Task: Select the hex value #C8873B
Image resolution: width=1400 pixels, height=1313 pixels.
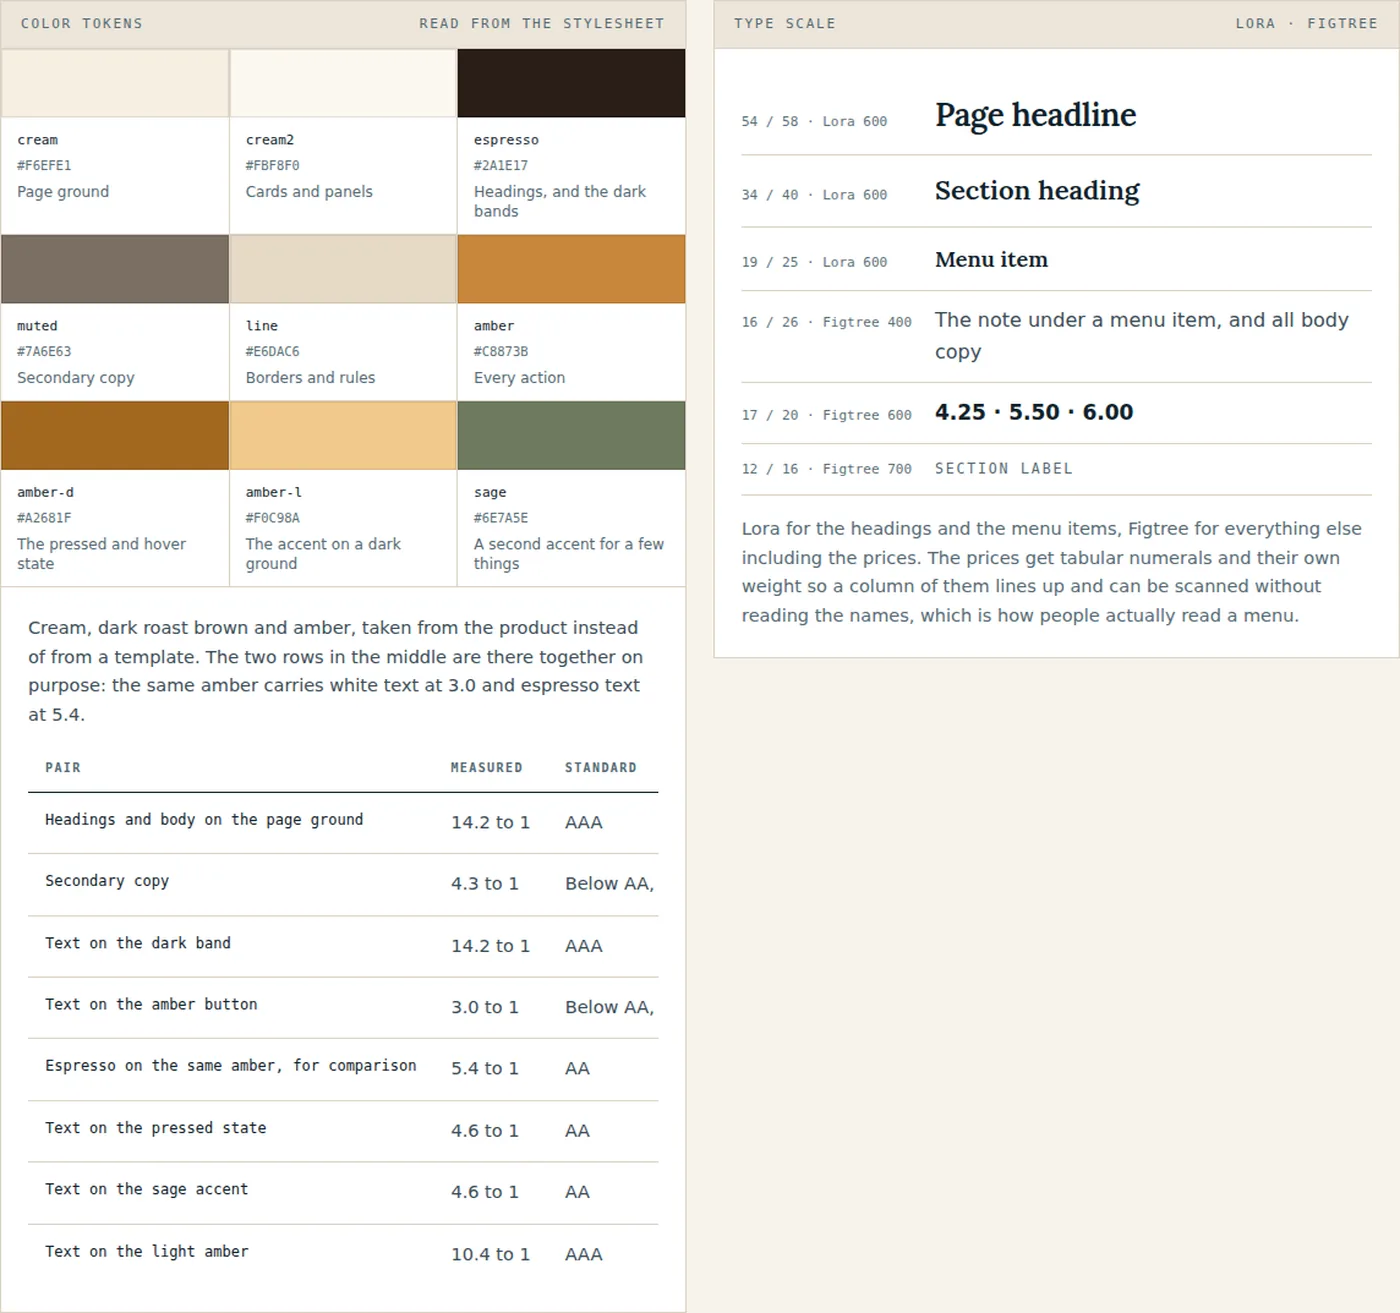Action: pyautogui.click(x=501, y=352)
